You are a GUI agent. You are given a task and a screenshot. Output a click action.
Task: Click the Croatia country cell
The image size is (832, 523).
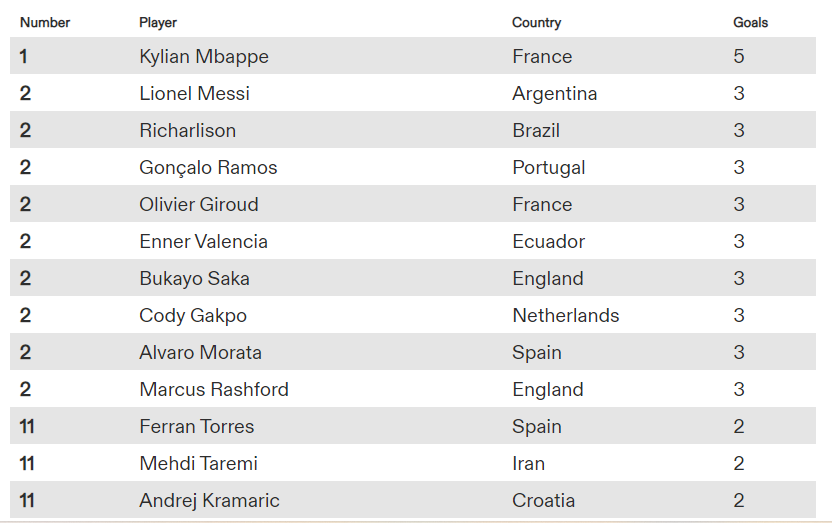[x=543, y=501]
